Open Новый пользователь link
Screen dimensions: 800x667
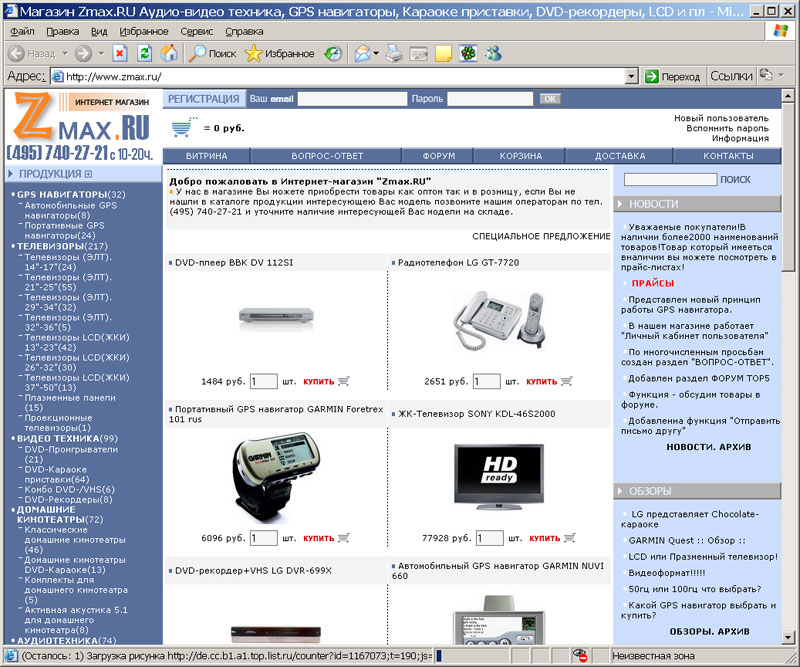[x=721, y=118]
